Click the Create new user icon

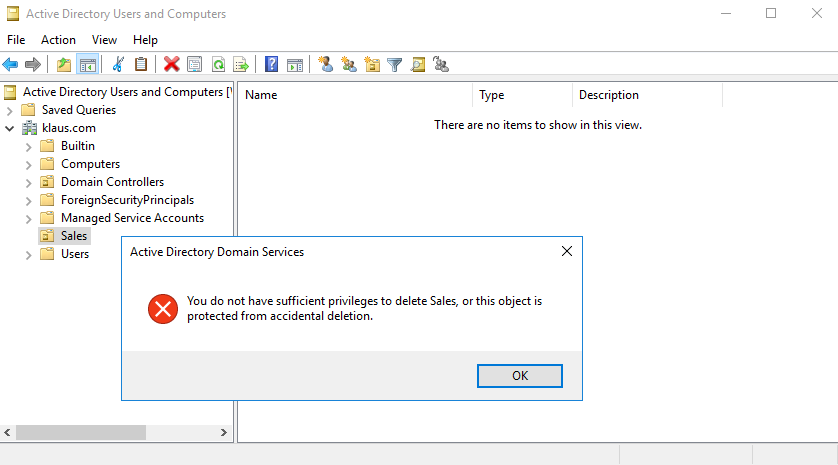point(325,65)
